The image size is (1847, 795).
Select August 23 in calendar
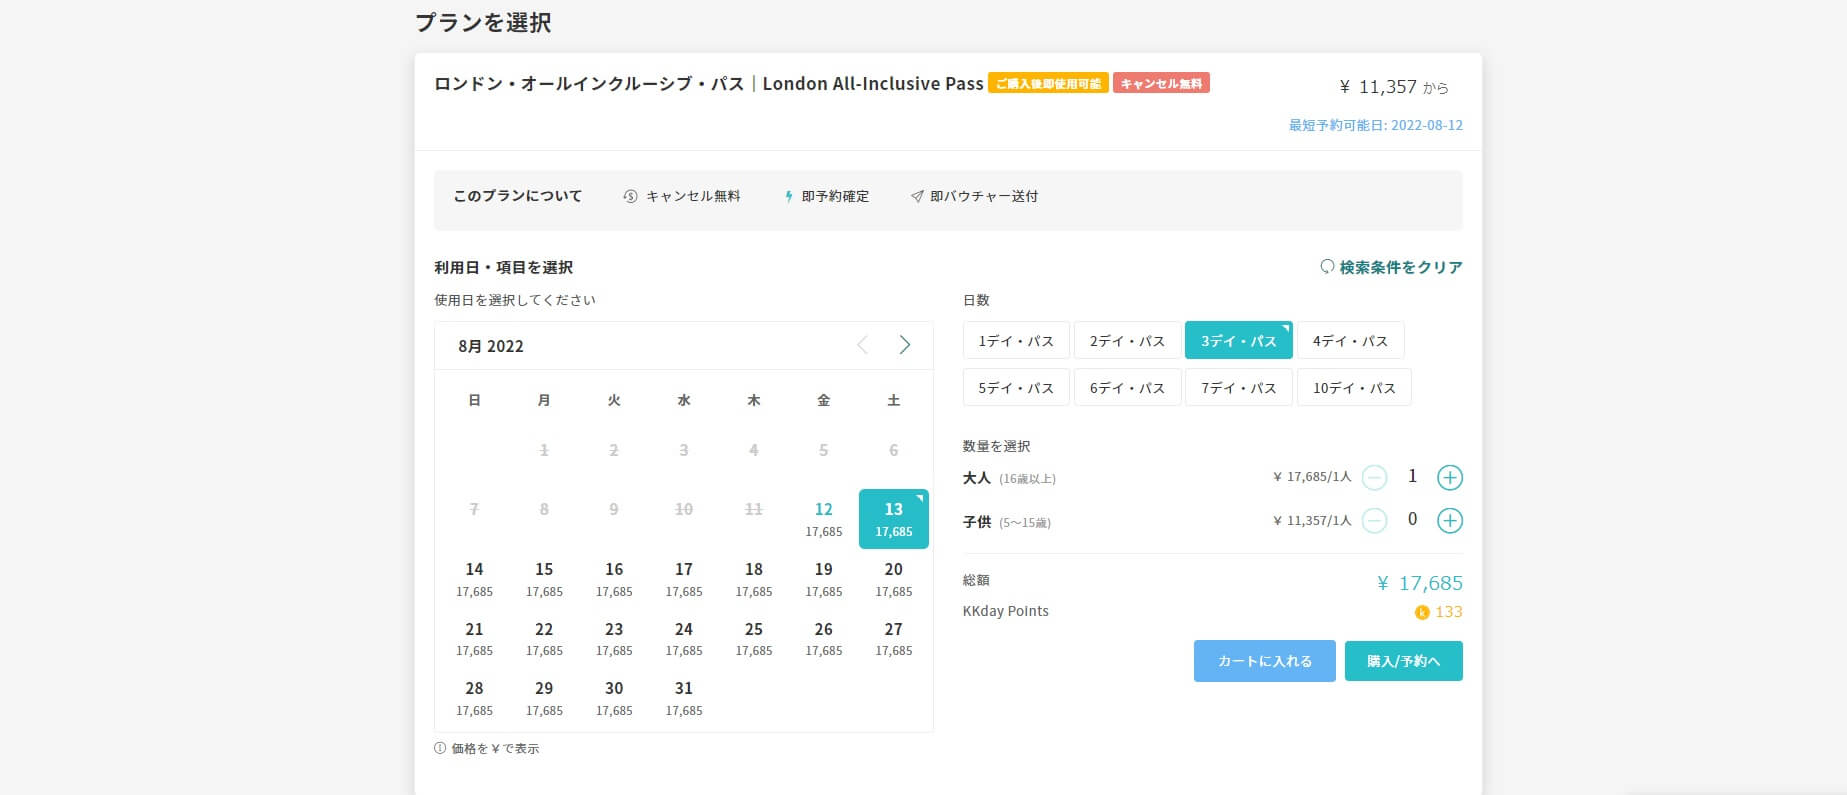pos(614,638)
